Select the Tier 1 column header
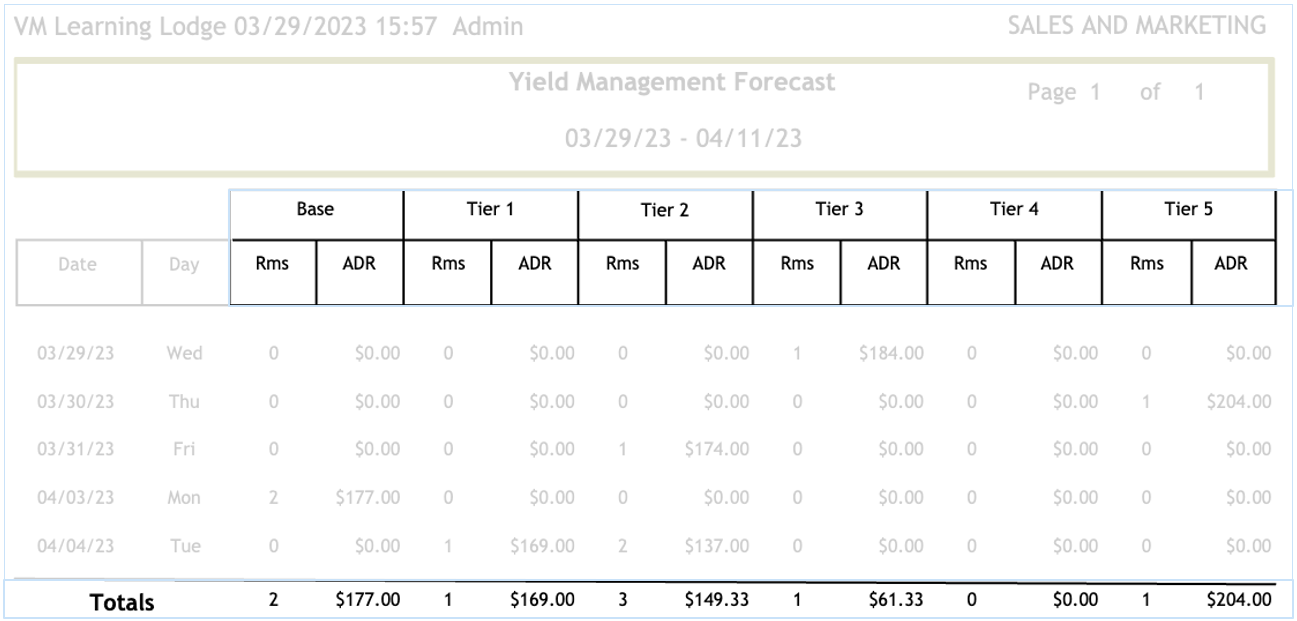Viewport: 1297px width, 621px height. 490,210
